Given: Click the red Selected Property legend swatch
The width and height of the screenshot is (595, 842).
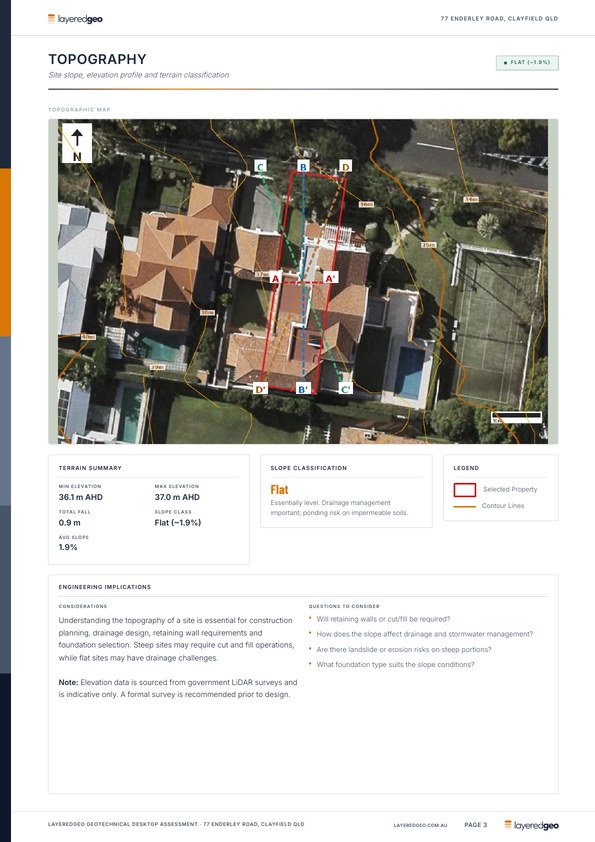Looking at the screenshot, I should [465, 490].
